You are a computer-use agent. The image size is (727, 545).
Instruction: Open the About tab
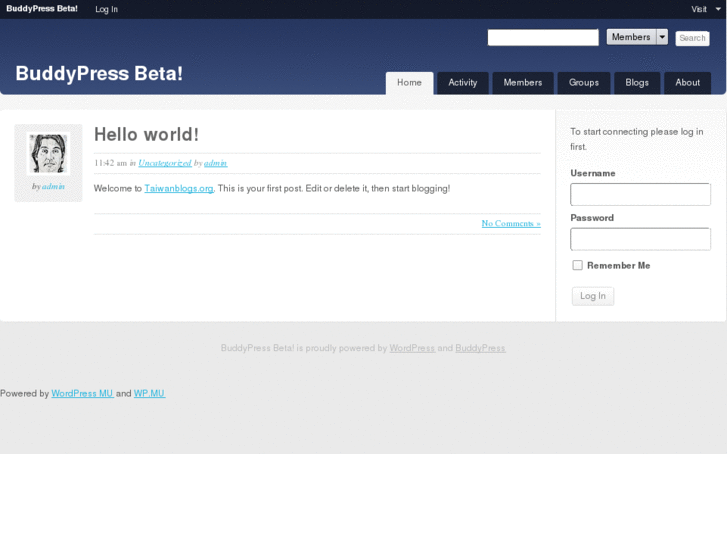click(x=687, y=83)
